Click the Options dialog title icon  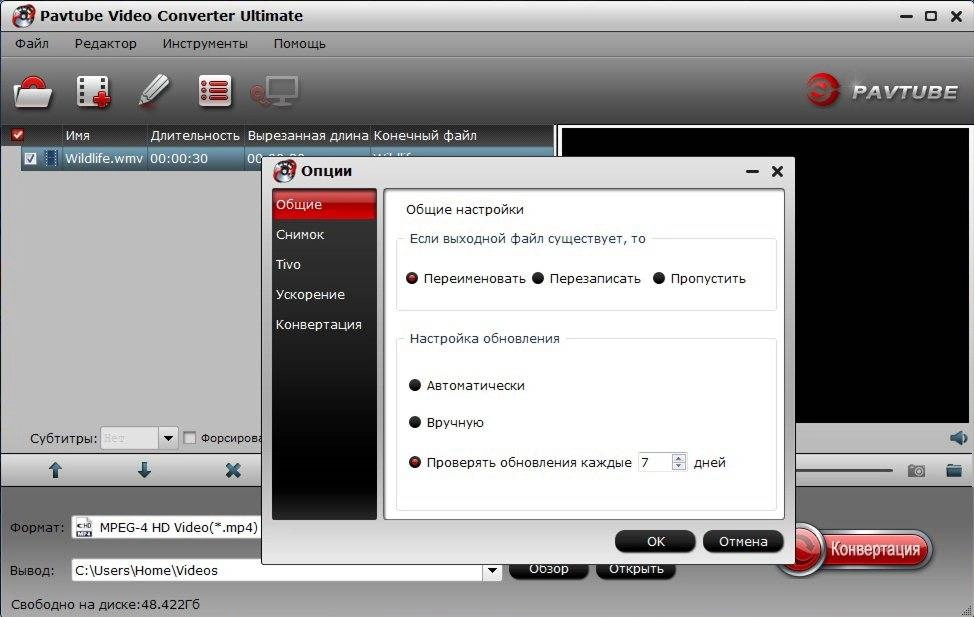click(x=284, y=171)
